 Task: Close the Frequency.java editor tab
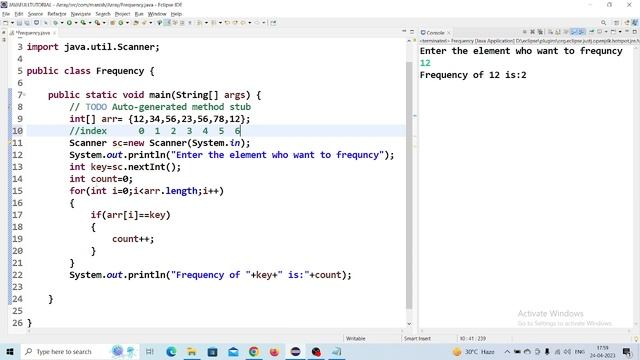pyautogui.click(x=54, y=33)
